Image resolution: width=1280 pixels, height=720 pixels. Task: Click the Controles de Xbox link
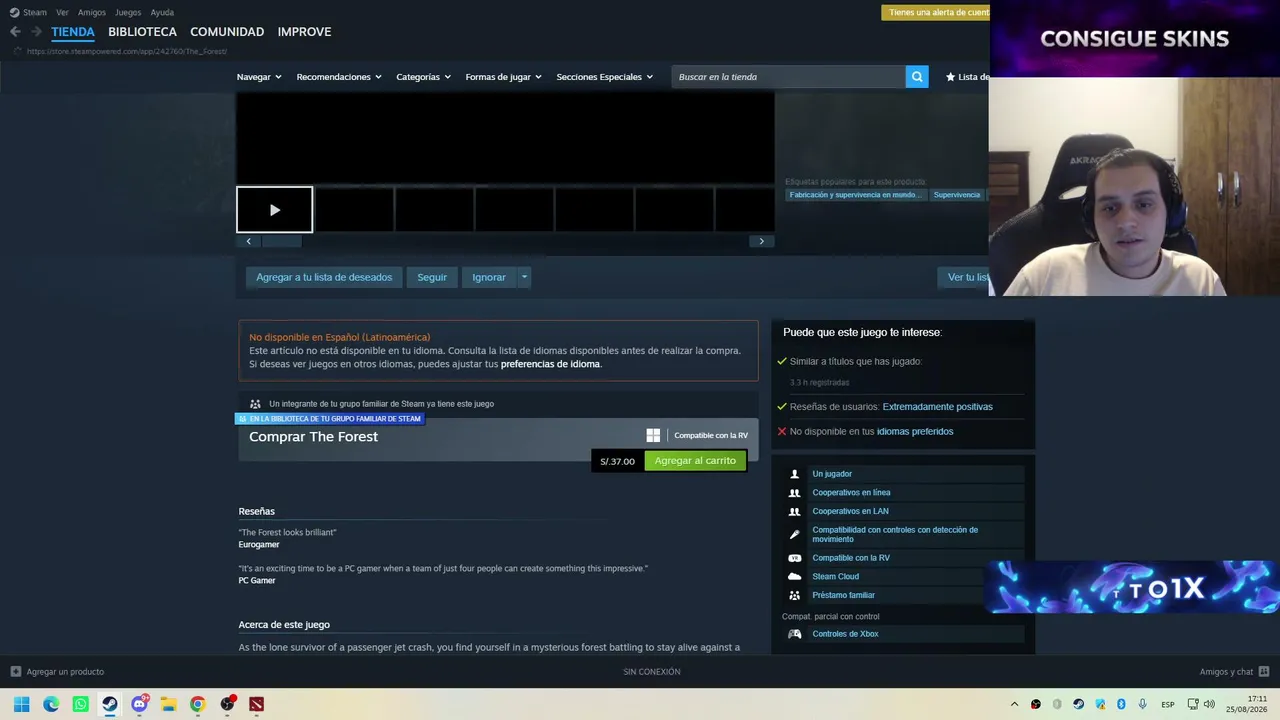(845, 634)
